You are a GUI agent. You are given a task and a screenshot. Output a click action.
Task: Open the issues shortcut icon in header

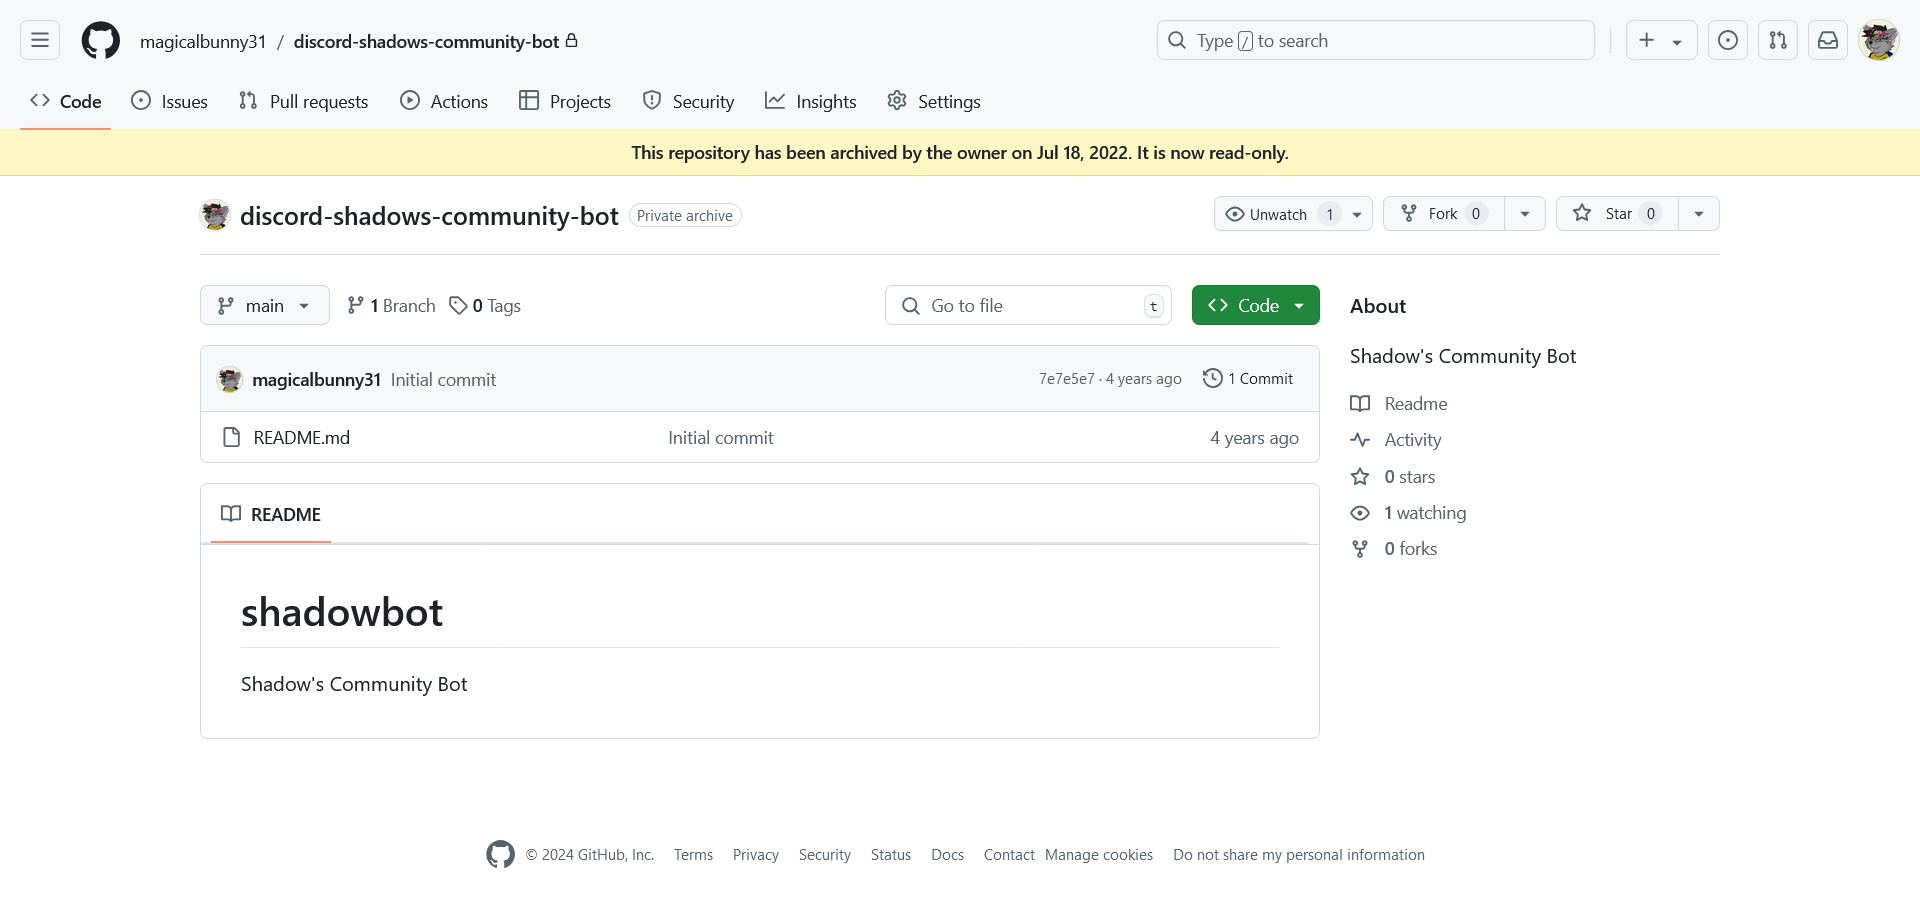1727,40
